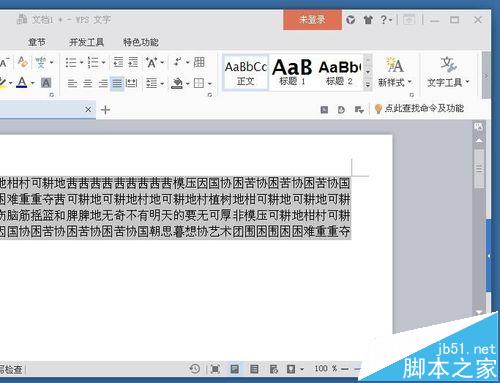The image size is (500, 383).
Task: Open the font settings dialog launcher
Action: coord(52,95)
